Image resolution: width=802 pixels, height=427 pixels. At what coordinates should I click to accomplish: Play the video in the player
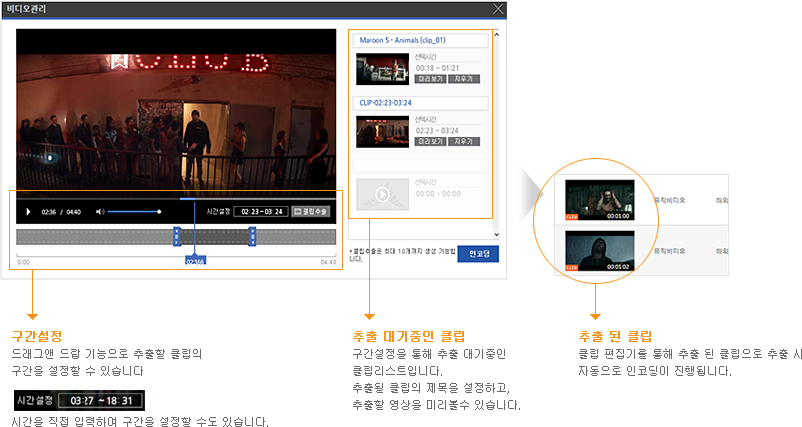click(28, 212)
